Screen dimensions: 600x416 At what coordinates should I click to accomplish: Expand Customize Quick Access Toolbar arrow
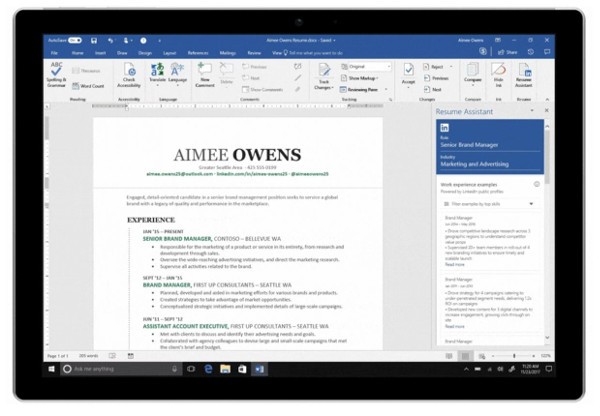click(x=159, y=41)
